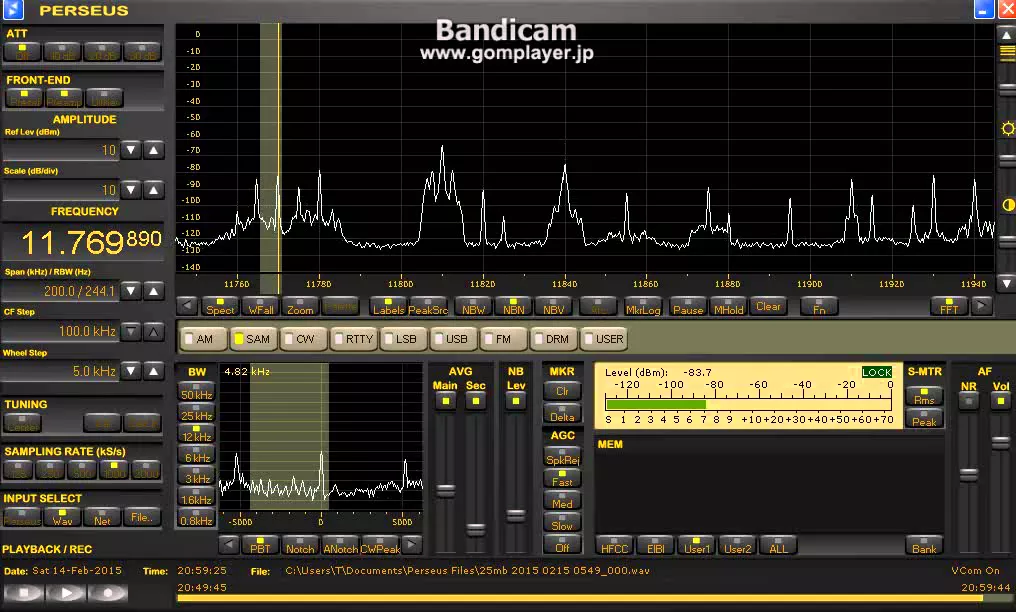Screen dimensions: 1016x612
Task: Adjust the AVG Main slider
Action: click(x=445, y=490)
